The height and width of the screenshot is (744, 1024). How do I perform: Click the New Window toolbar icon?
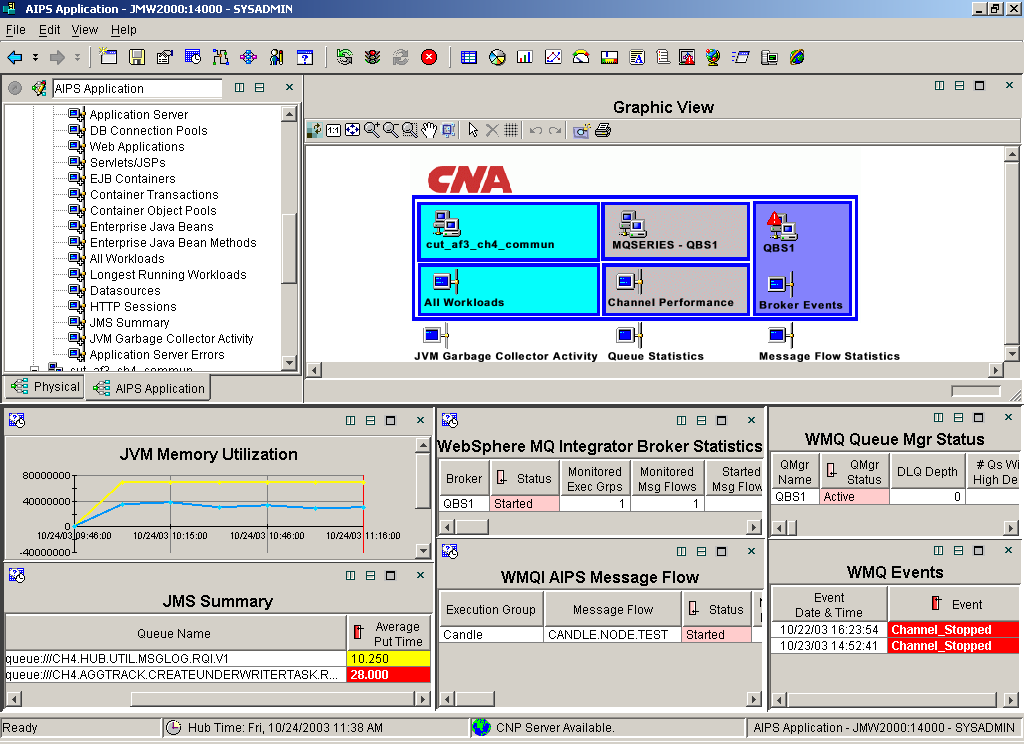click(x=108, y=57)
